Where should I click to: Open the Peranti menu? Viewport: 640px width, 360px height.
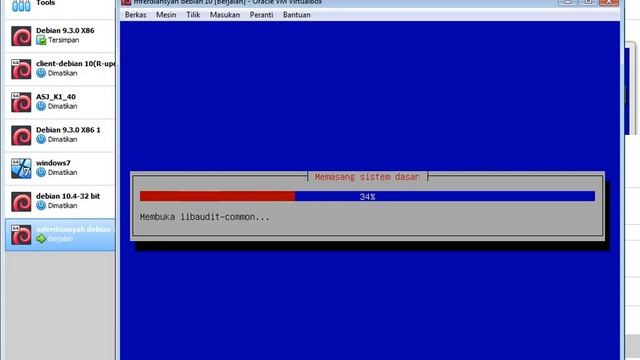261,15
